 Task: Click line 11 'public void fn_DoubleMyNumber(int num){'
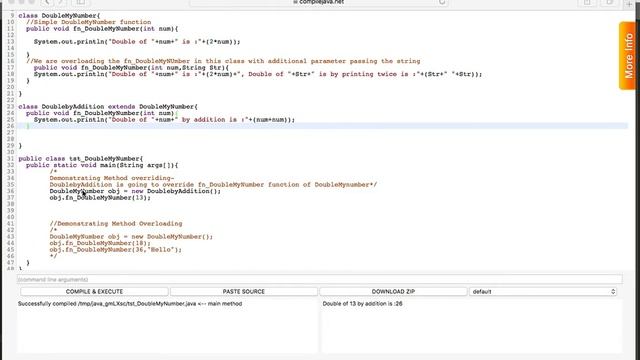[x=102, y=29]
